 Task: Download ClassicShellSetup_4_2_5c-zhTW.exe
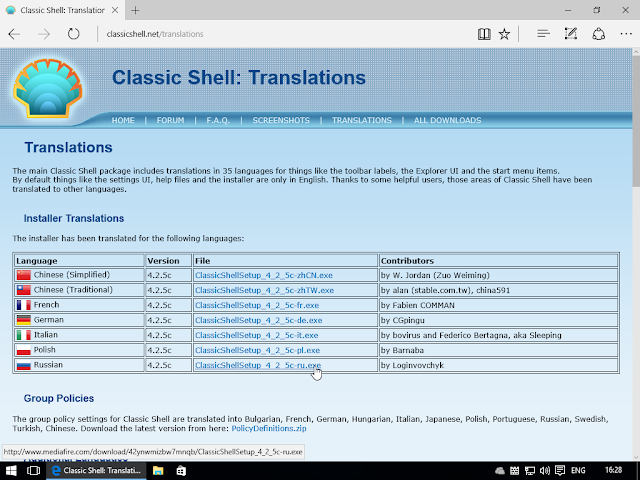point(264,290)
